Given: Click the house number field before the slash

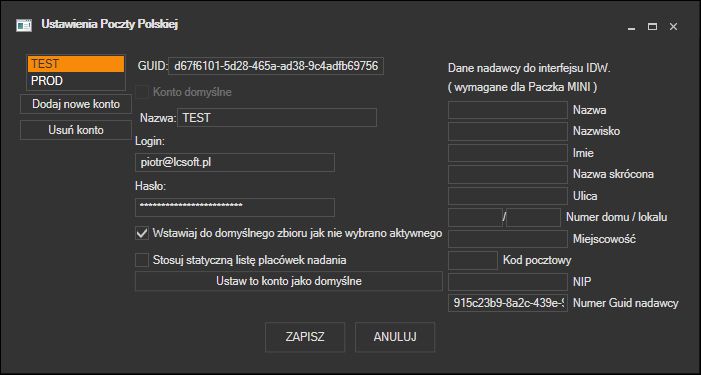Looking at the screenshot, I should 475,217.
